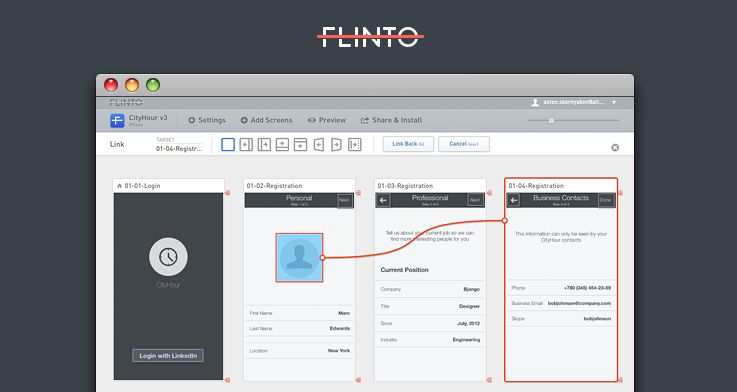The image size is (737, 392).
Task: Click the Title row showing Designer
Action: coord(430,306)
